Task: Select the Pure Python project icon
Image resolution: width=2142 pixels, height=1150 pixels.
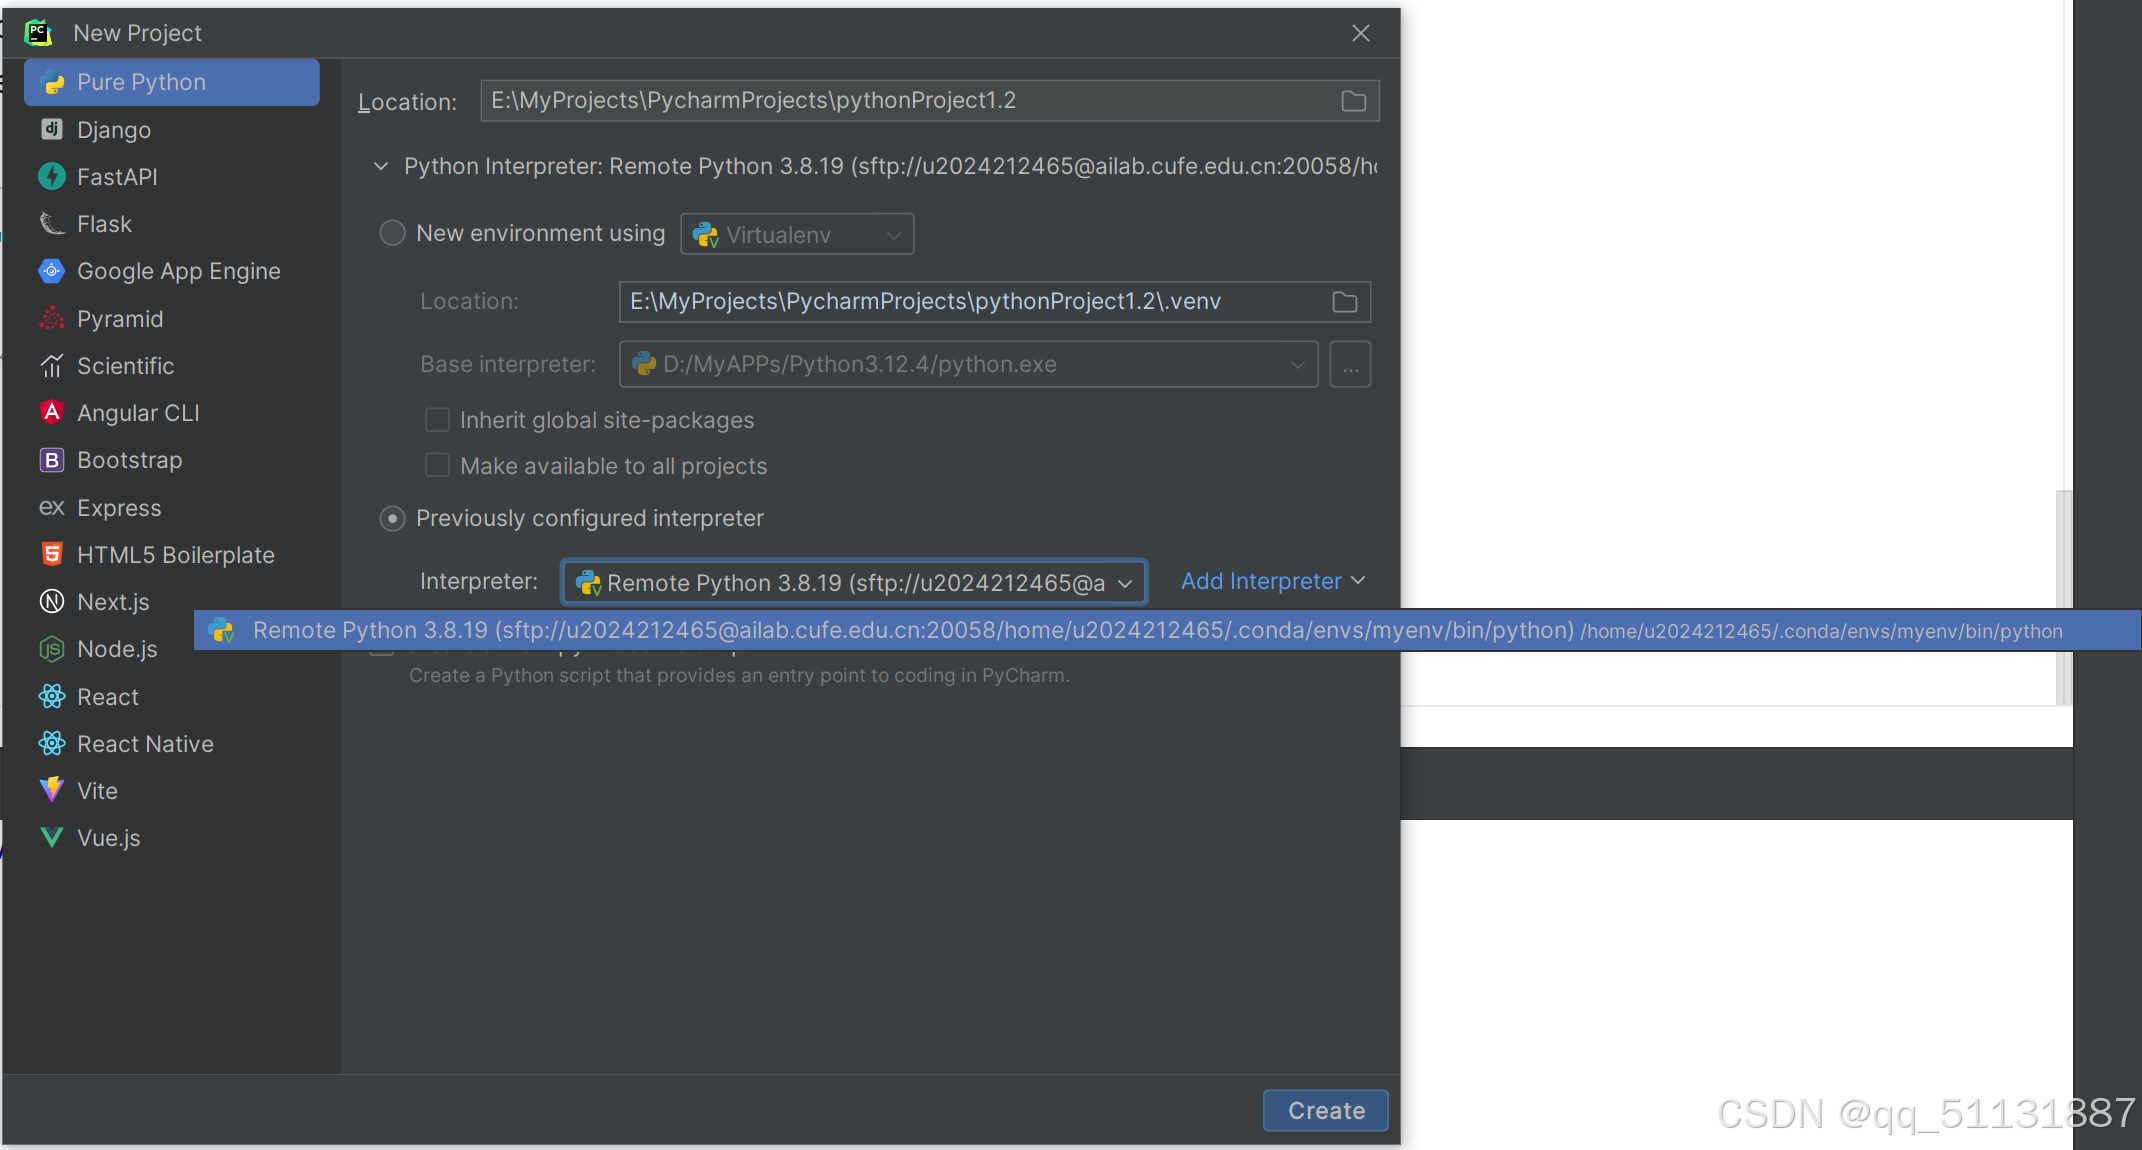Action: (x=52, y=83)
